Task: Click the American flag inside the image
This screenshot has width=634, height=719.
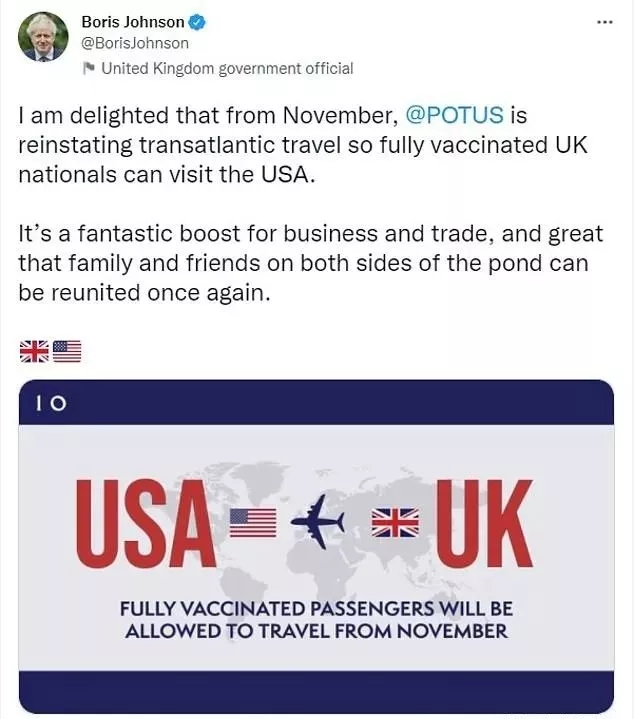Action: (251, 522)
